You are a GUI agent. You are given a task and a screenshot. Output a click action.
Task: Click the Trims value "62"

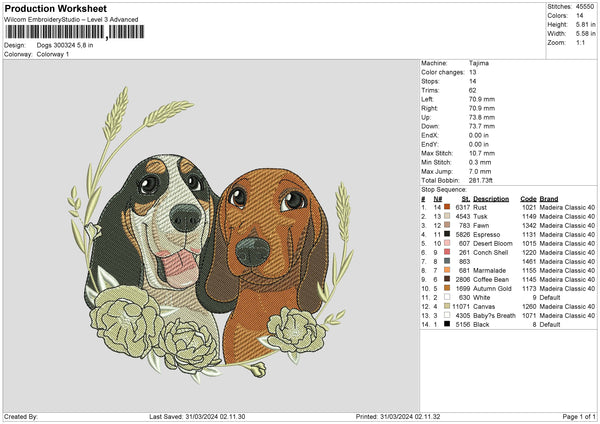473,90
